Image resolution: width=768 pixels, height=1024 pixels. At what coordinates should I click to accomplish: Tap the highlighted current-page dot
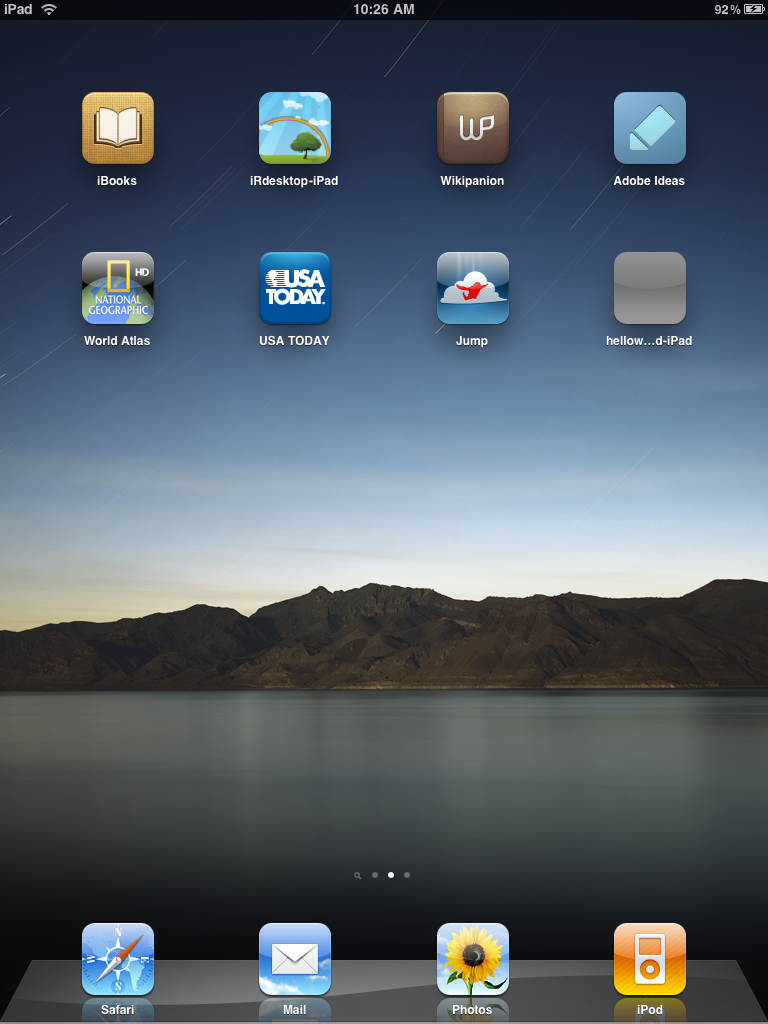[x=391, y=875]
